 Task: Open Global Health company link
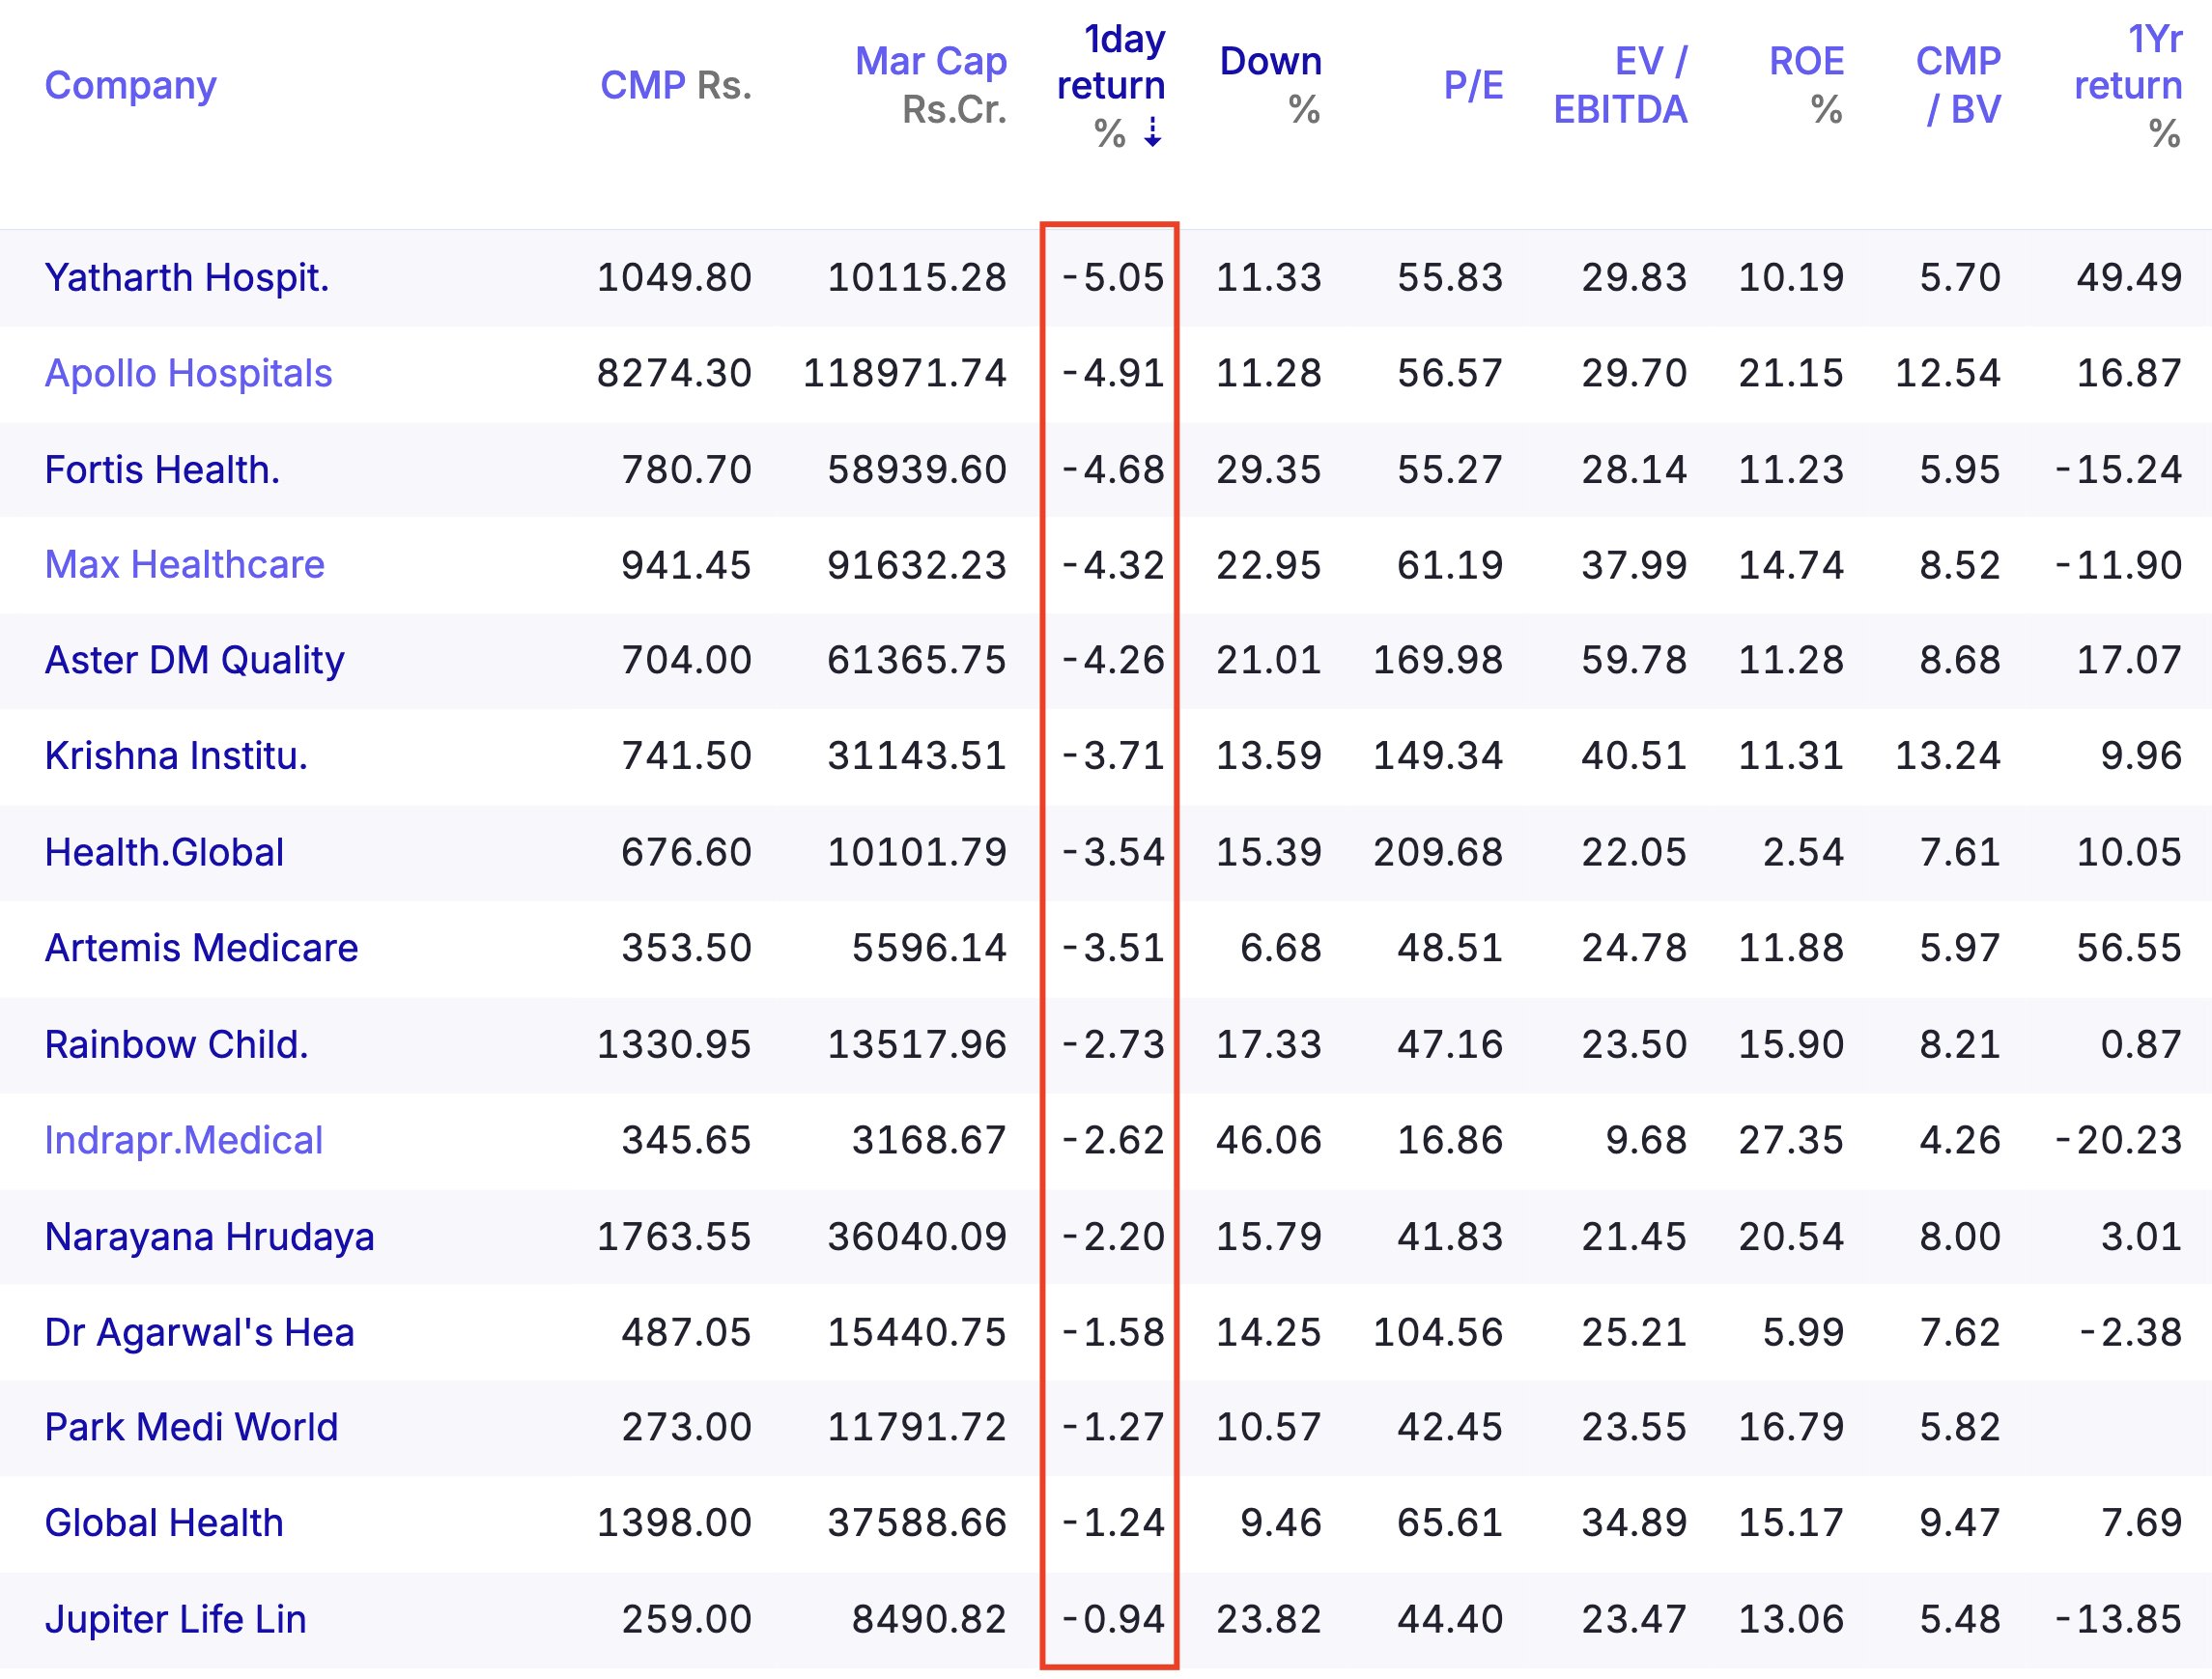pos(164,1523)
